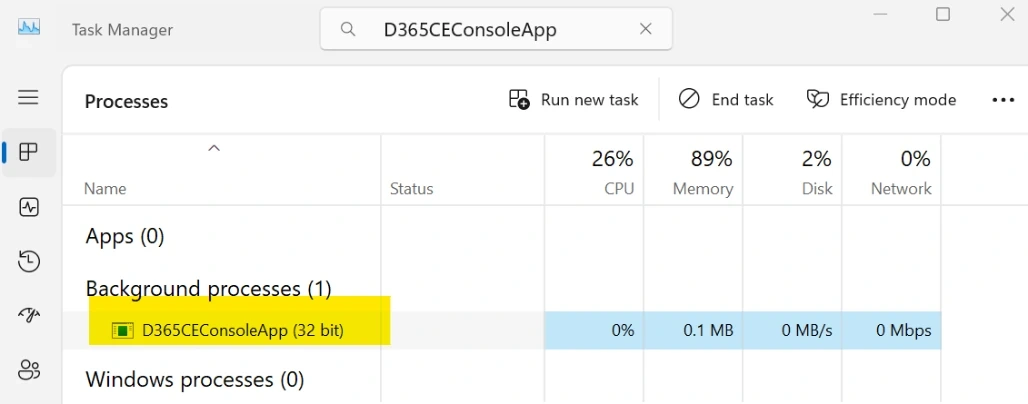Click Run new task button
This screenshot has height=404, width=1028.
[574, 100]
